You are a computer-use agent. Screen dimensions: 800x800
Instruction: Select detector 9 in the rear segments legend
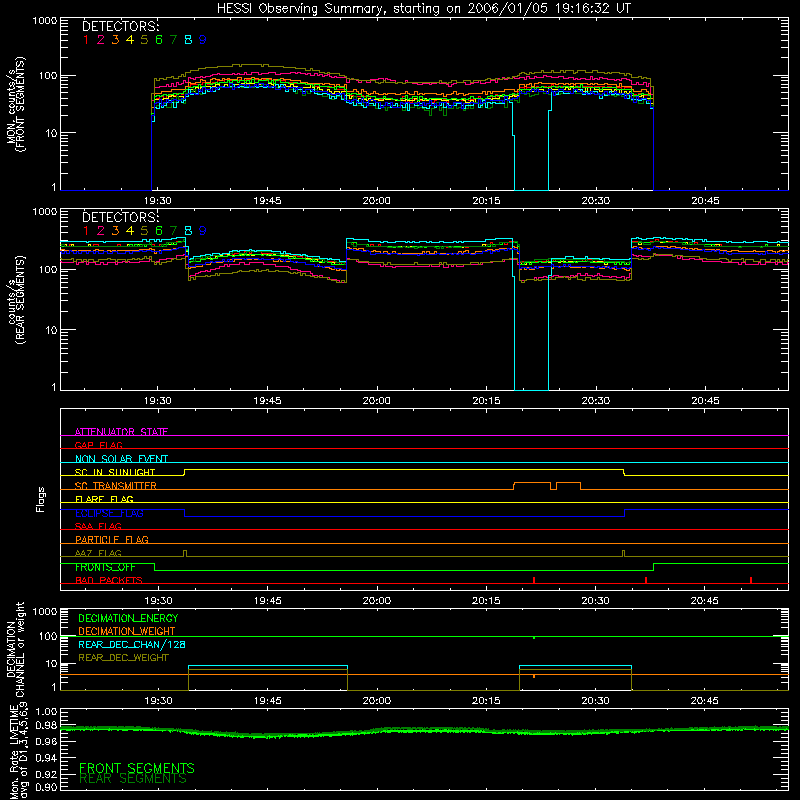pyautogui.click(x=203, y=231)
